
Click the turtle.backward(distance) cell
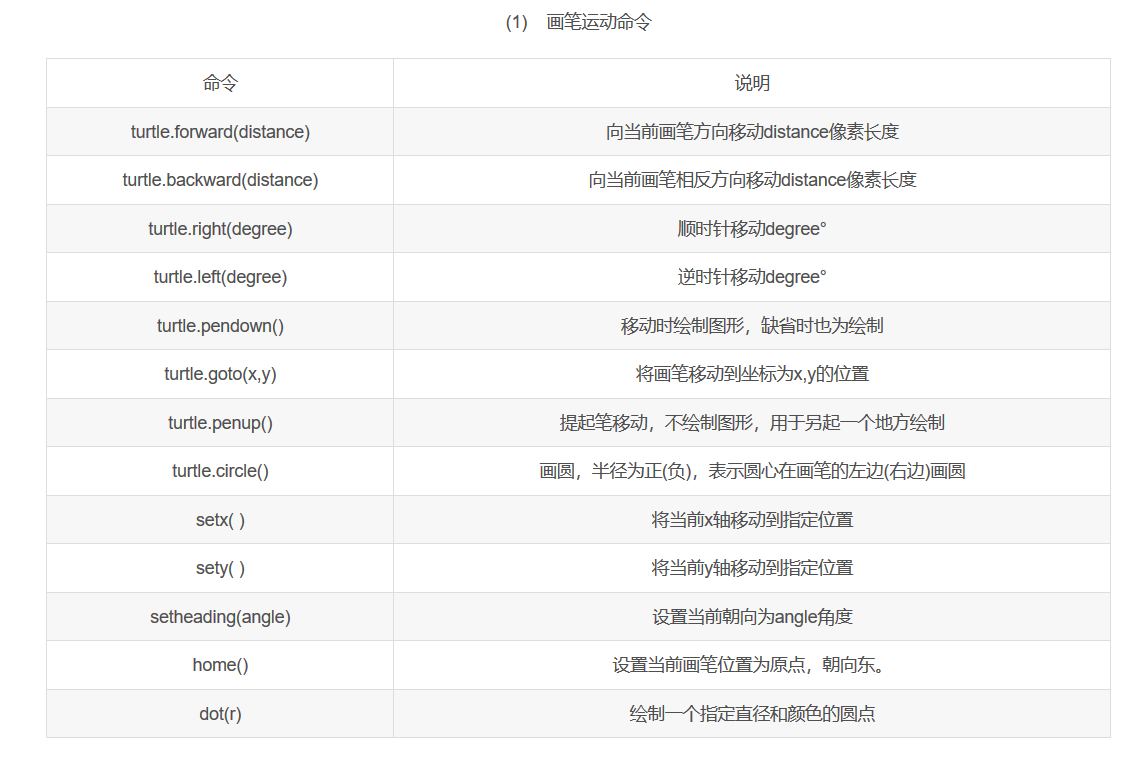(220, 180)
